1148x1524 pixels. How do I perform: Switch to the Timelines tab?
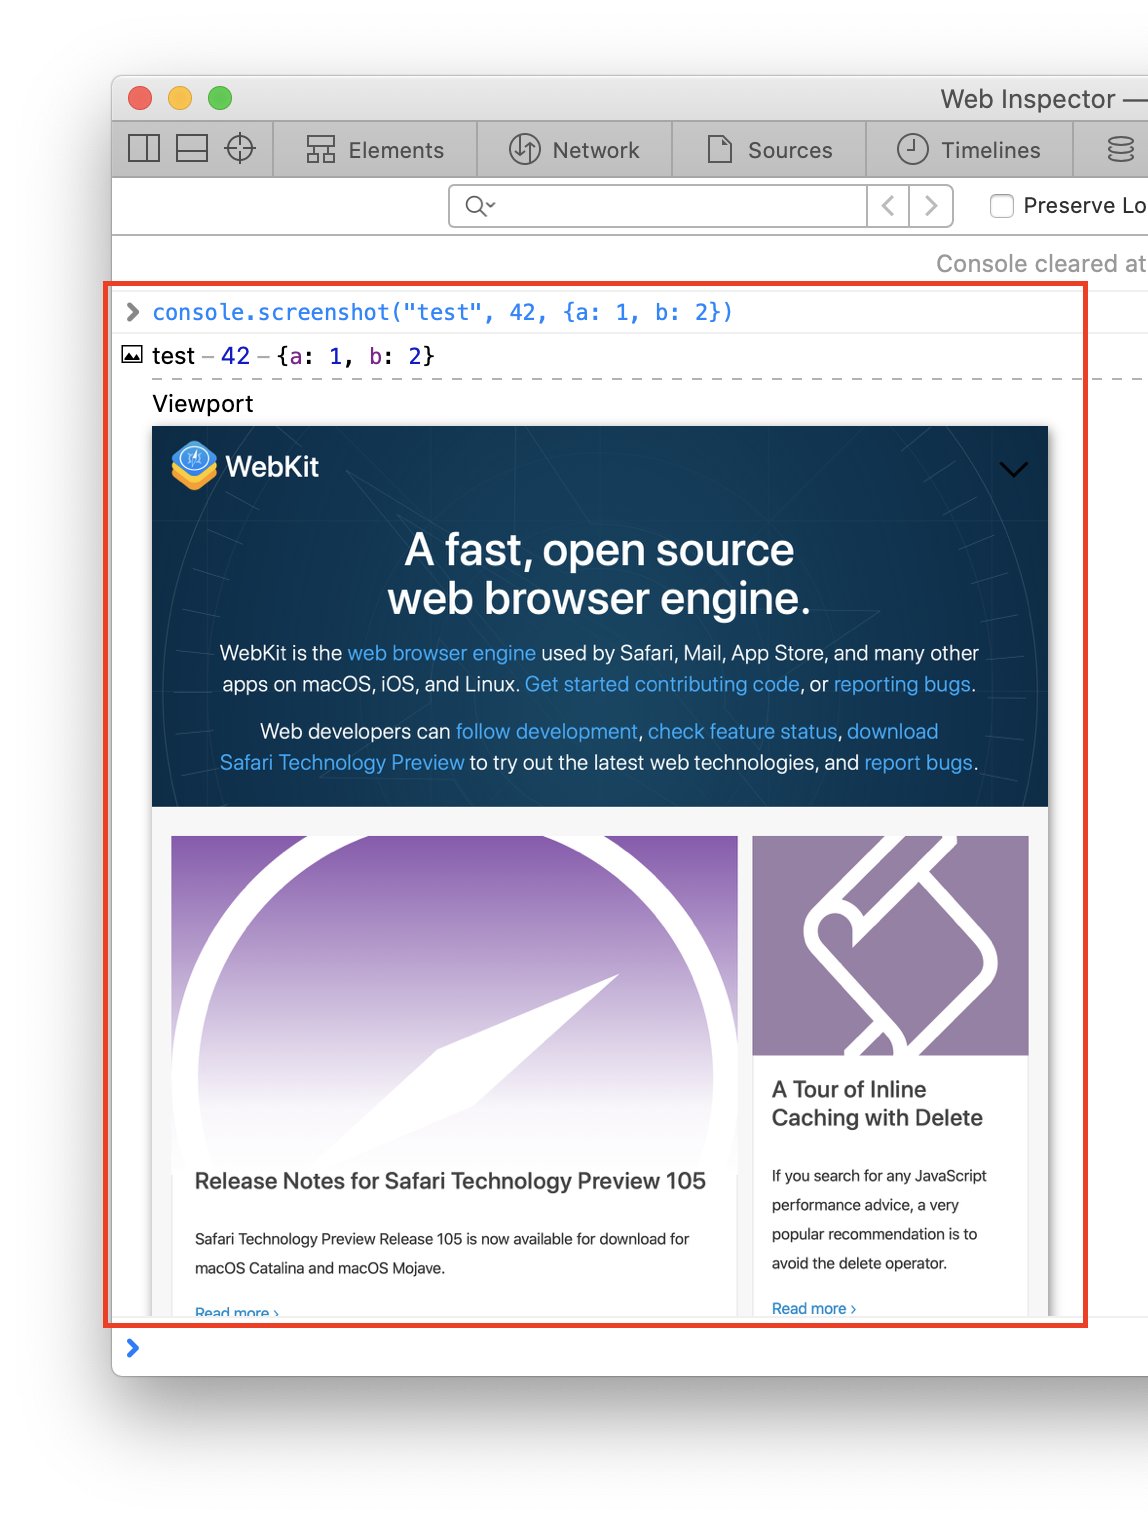point(969,150)
